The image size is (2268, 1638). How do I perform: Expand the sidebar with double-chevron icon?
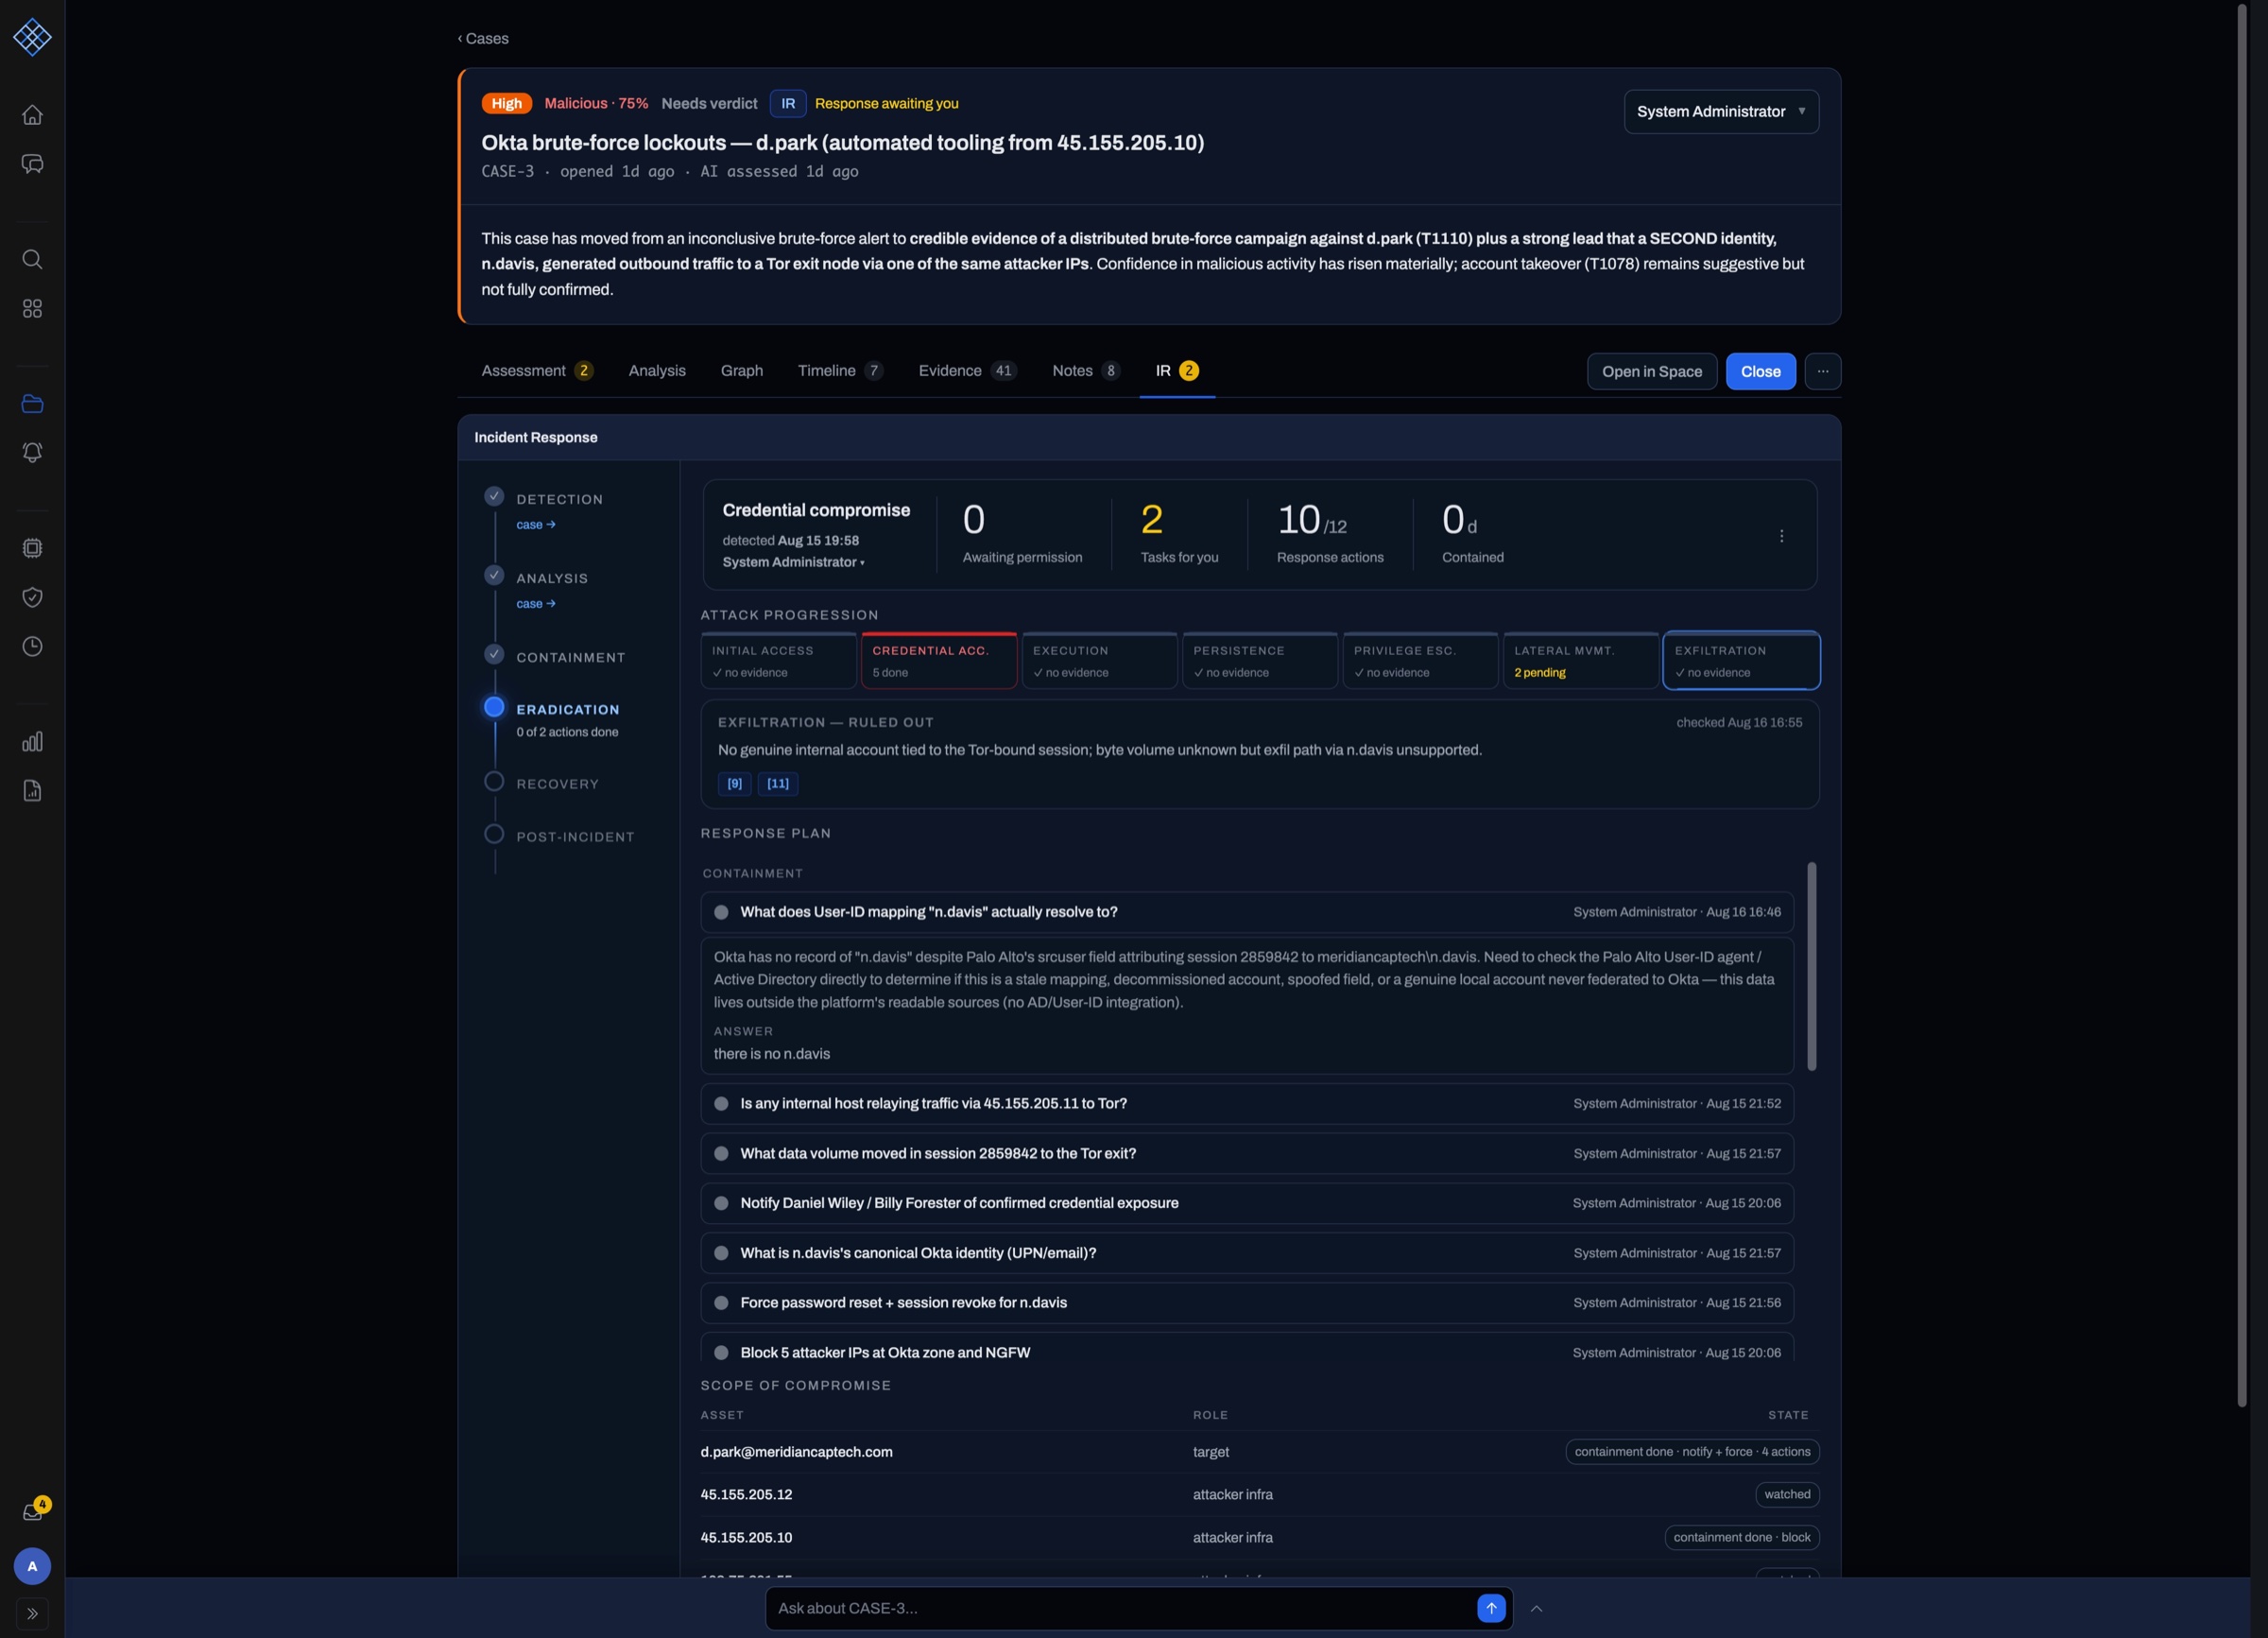click(x=32, y=1613)
